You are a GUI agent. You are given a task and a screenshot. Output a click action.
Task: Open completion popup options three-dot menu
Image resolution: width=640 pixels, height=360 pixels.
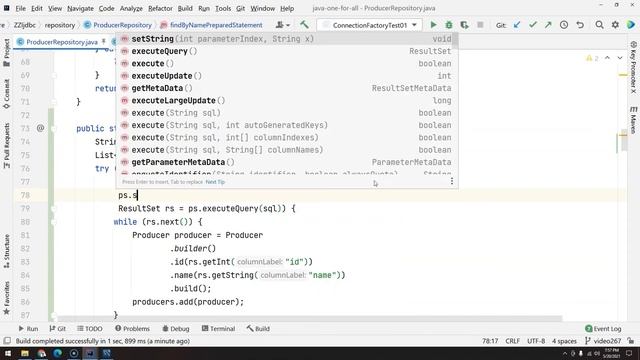click(452, 181)
